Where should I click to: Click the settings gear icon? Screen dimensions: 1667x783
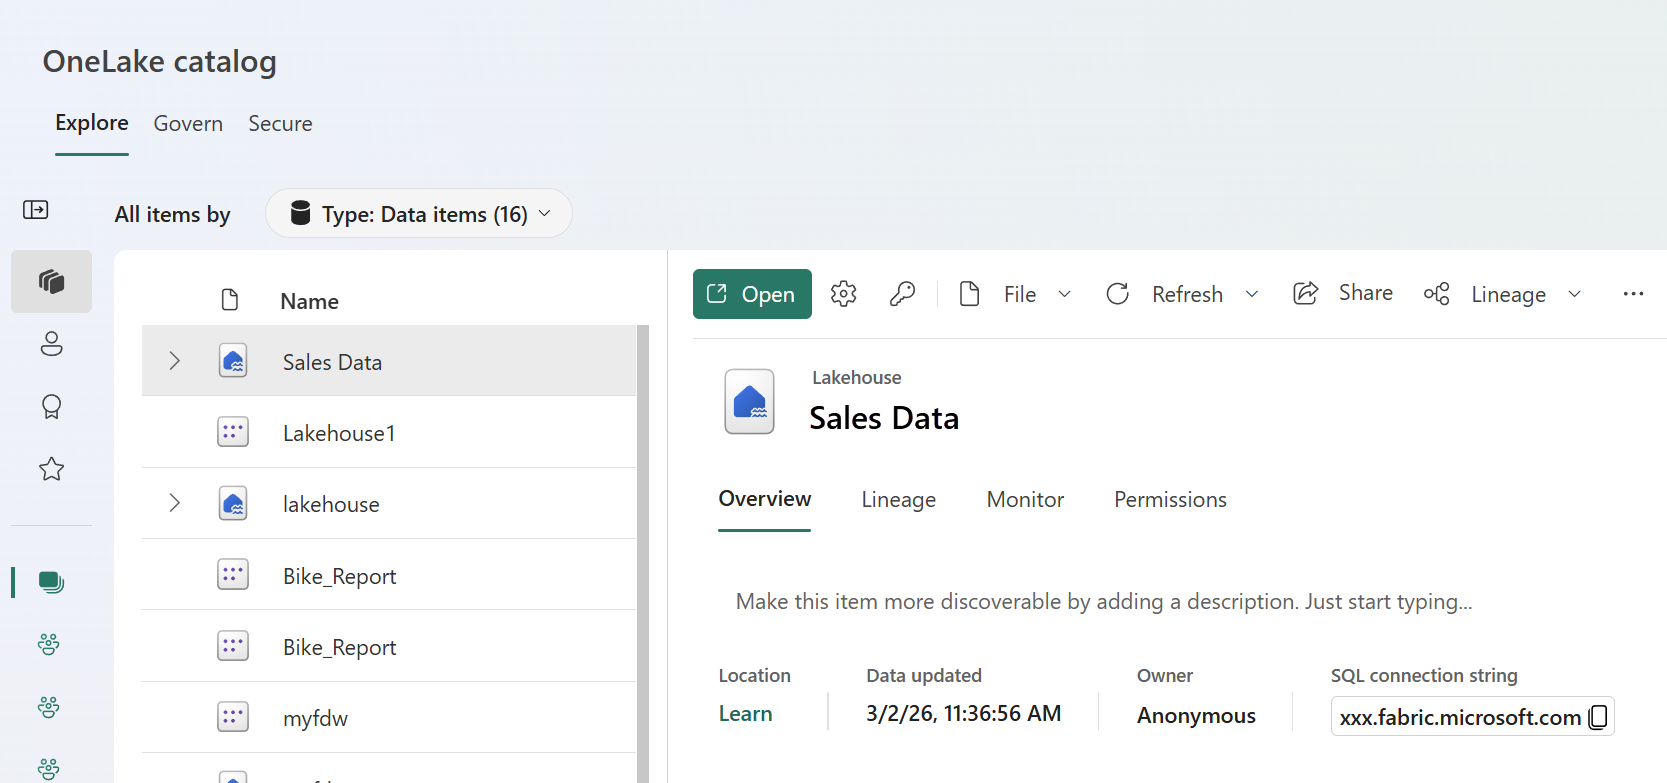click(844, 294)
